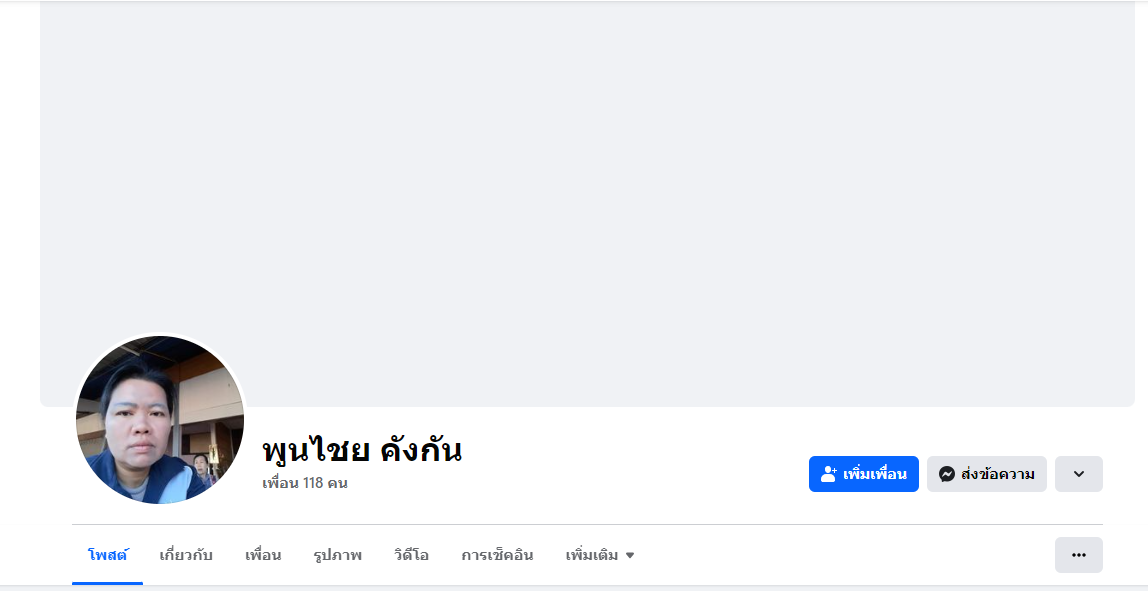View the circular profile picture
This screenshot has width=1148, height=591.
(x=160, y=419)
